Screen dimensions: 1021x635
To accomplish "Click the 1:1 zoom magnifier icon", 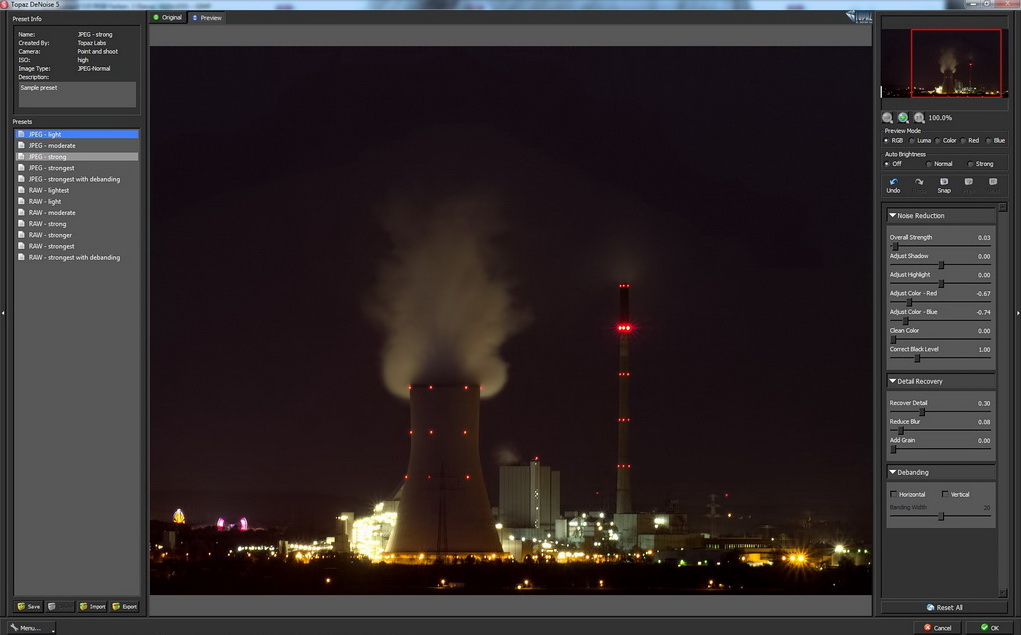I will (x=919, y=118).
